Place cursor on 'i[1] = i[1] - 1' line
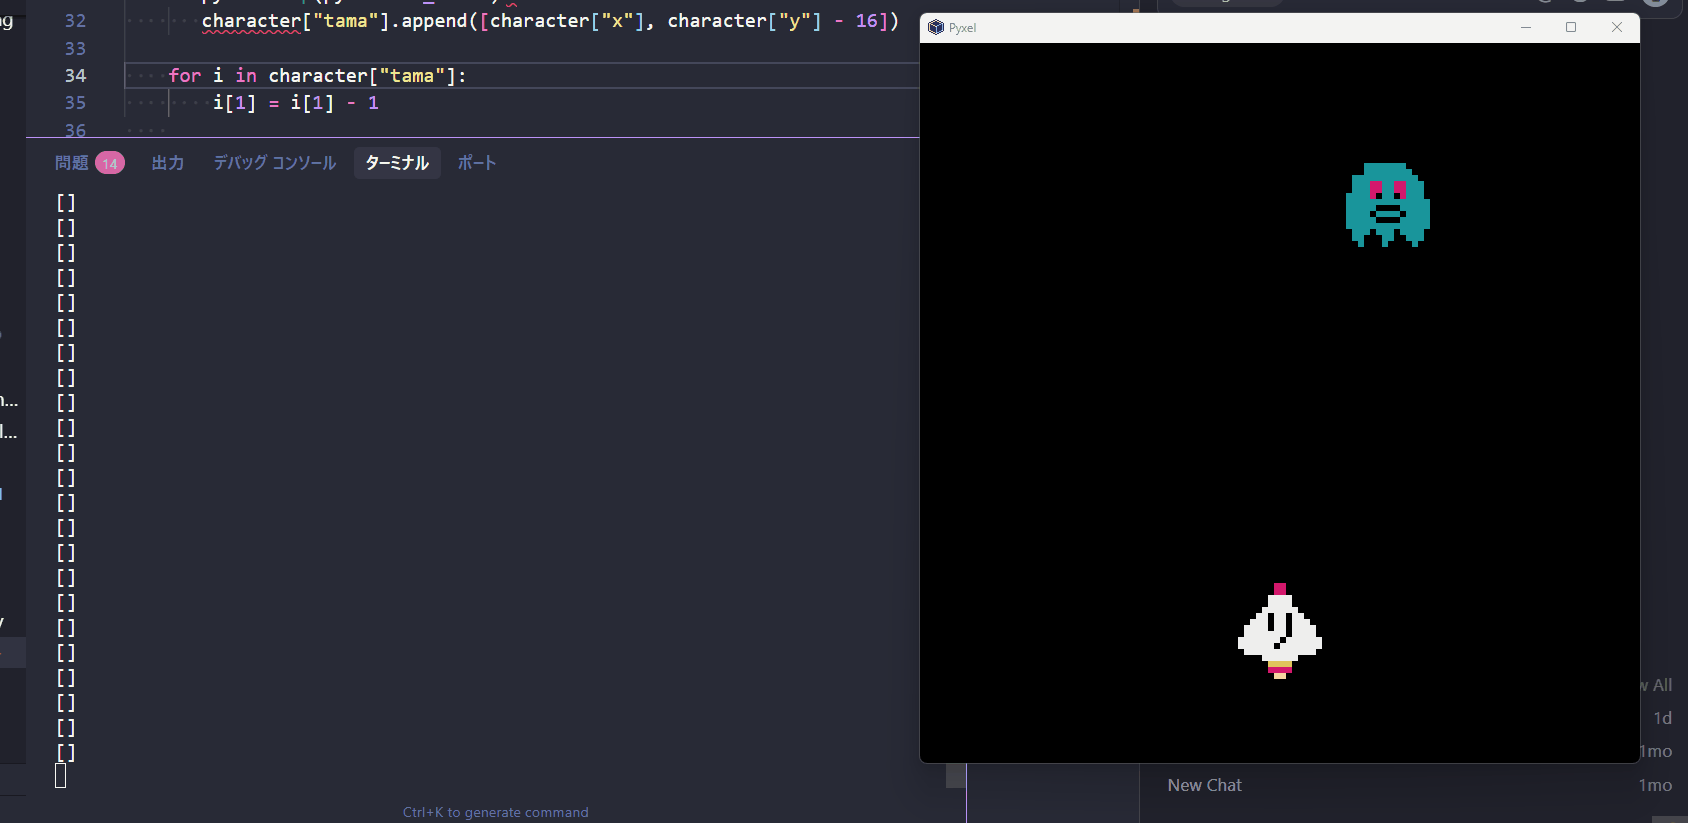The height and width of the screenshot is (823, 1688). [x=296, y=103]
